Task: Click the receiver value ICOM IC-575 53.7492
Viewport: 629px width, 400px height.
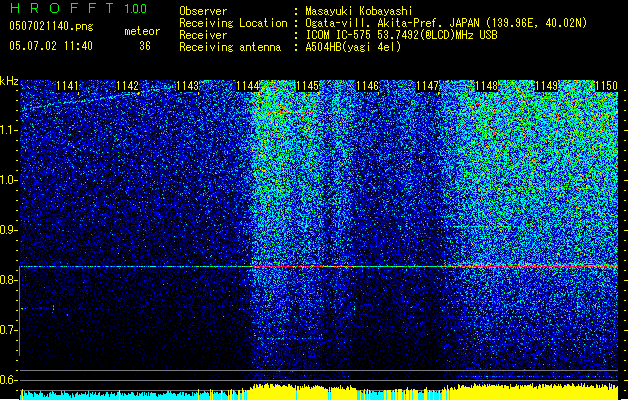Action: click(x=401, y=35)
